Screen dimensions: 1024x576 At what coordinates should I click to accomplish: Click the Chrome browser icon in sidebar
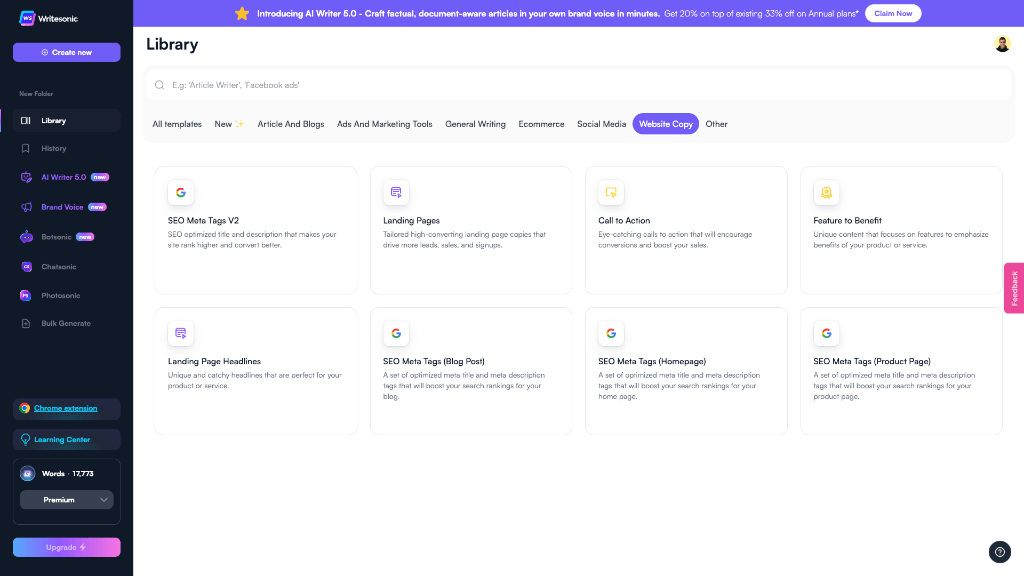pyautogui.click(x=25, y=408)
